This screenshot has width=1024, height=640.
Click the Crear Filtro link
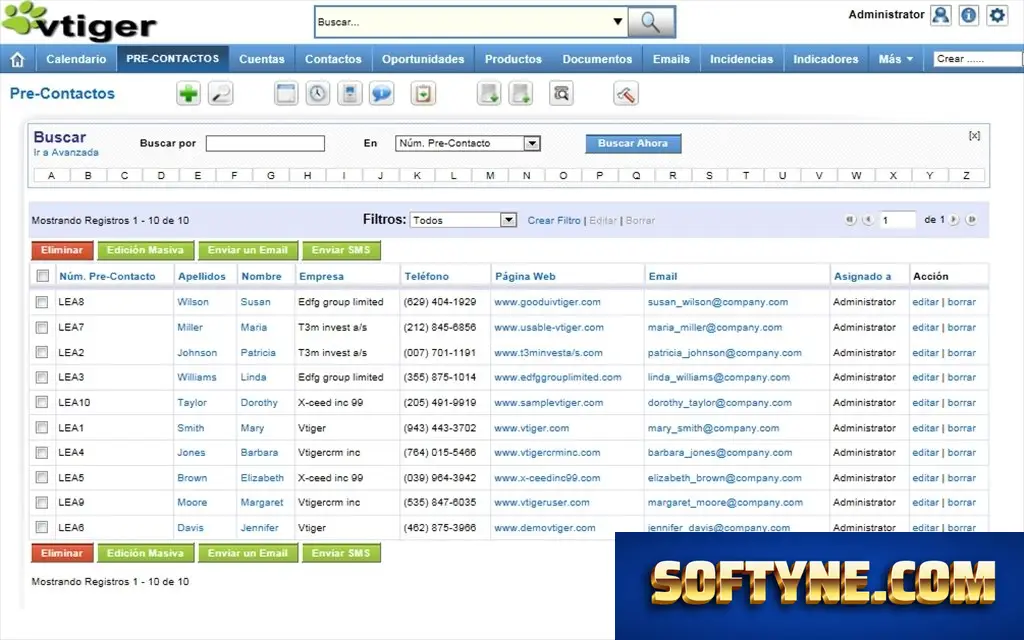[554, 220]
